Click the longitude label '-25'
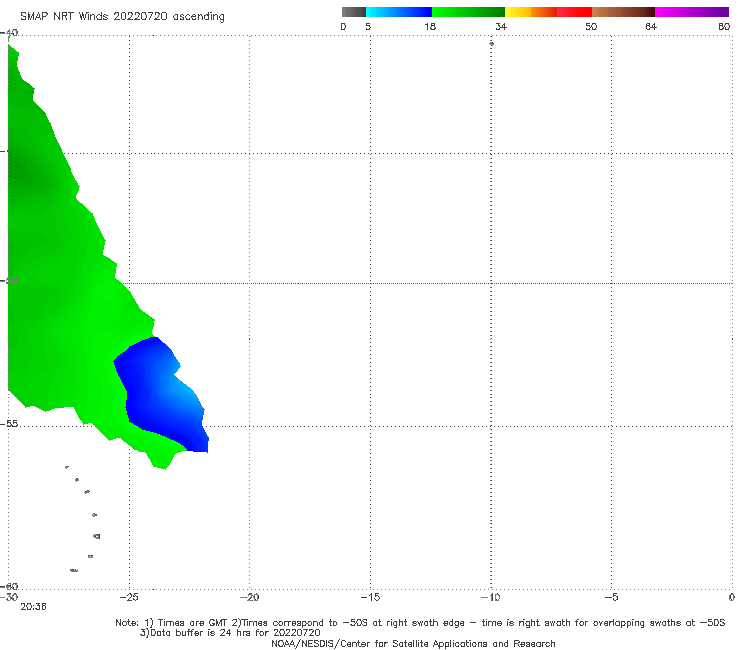Image resolution: width=740 pixels, height=650 pixels. [129, 597]
